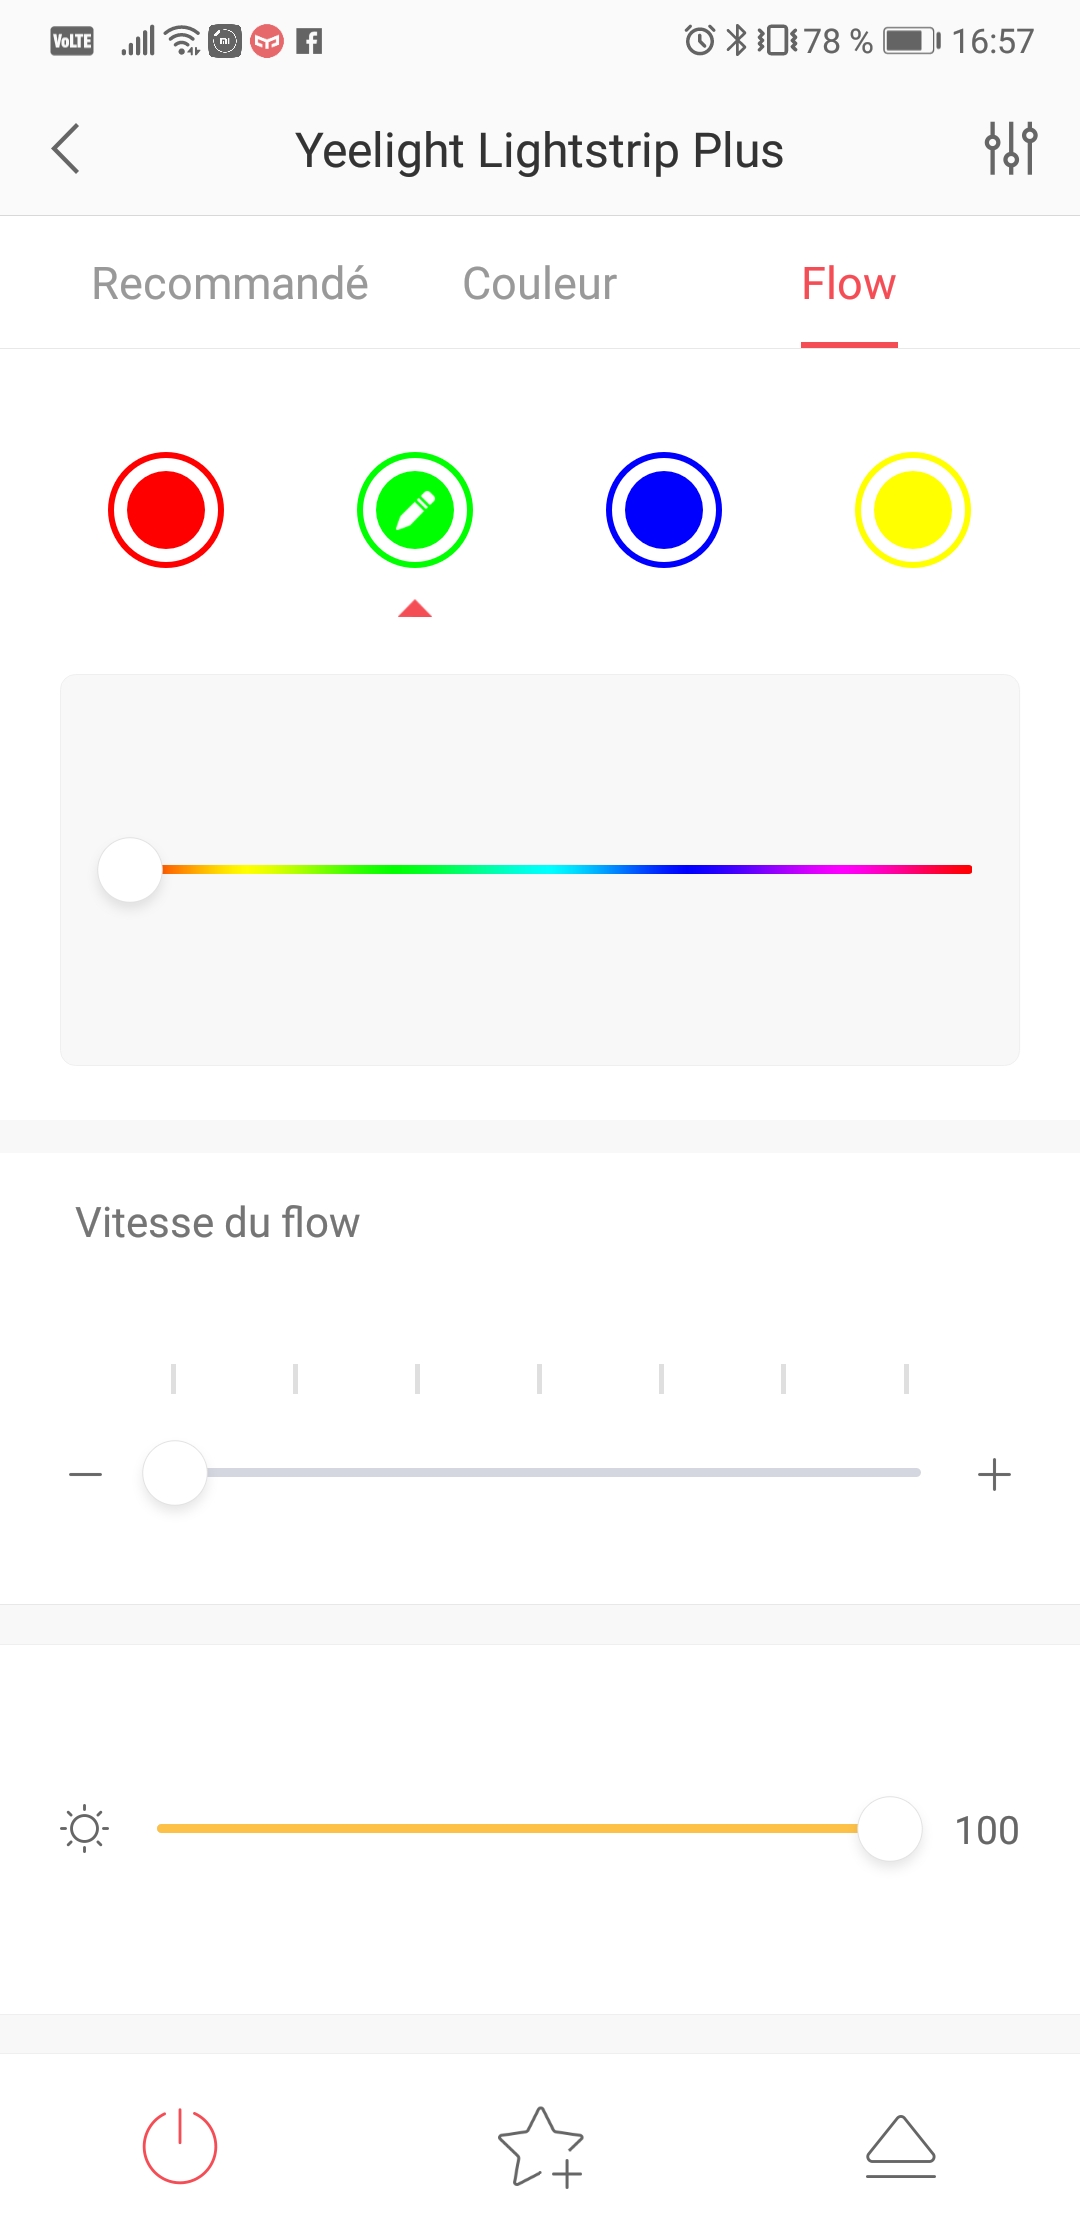Switch to the Couleur tab
The width and height of the screenshot is (1080, 2240).
click(540, 284)
